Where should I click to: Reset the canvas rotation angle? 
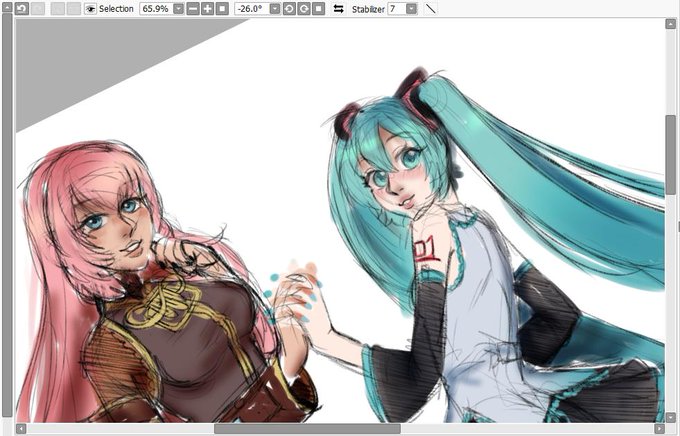(x=319, y=9)
